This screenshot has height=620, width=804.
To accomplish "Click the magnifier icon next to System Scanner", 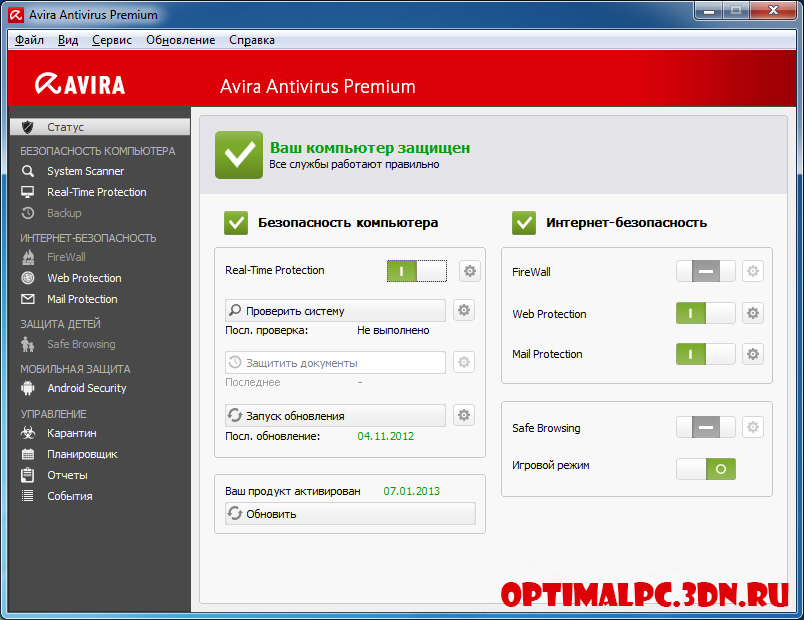I will [28, 171].
